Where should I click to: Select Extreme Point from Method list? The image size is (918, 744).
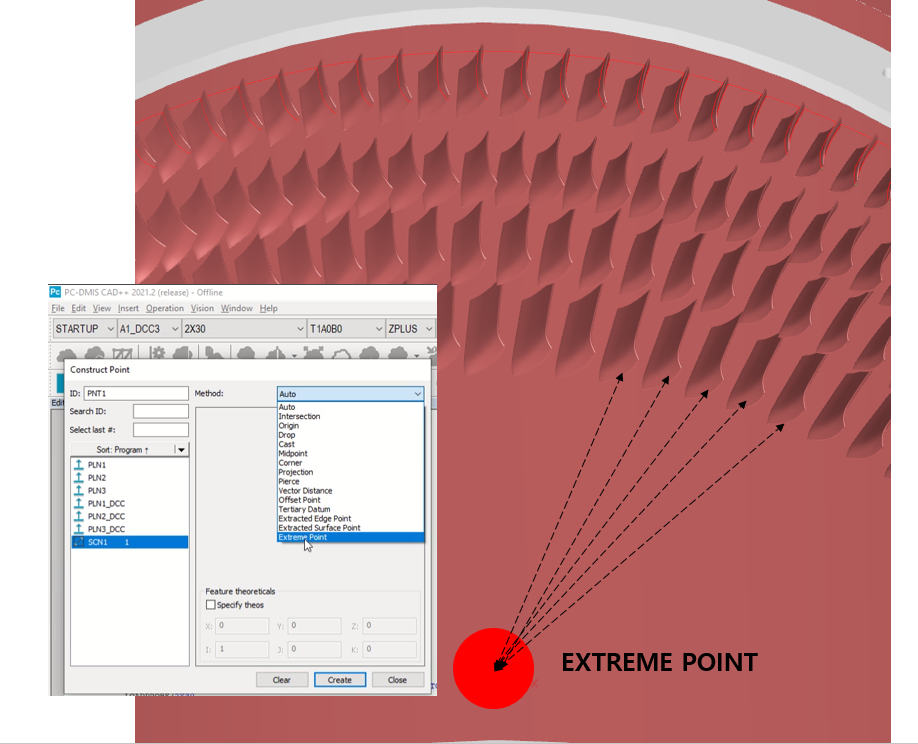pos(350,537)
